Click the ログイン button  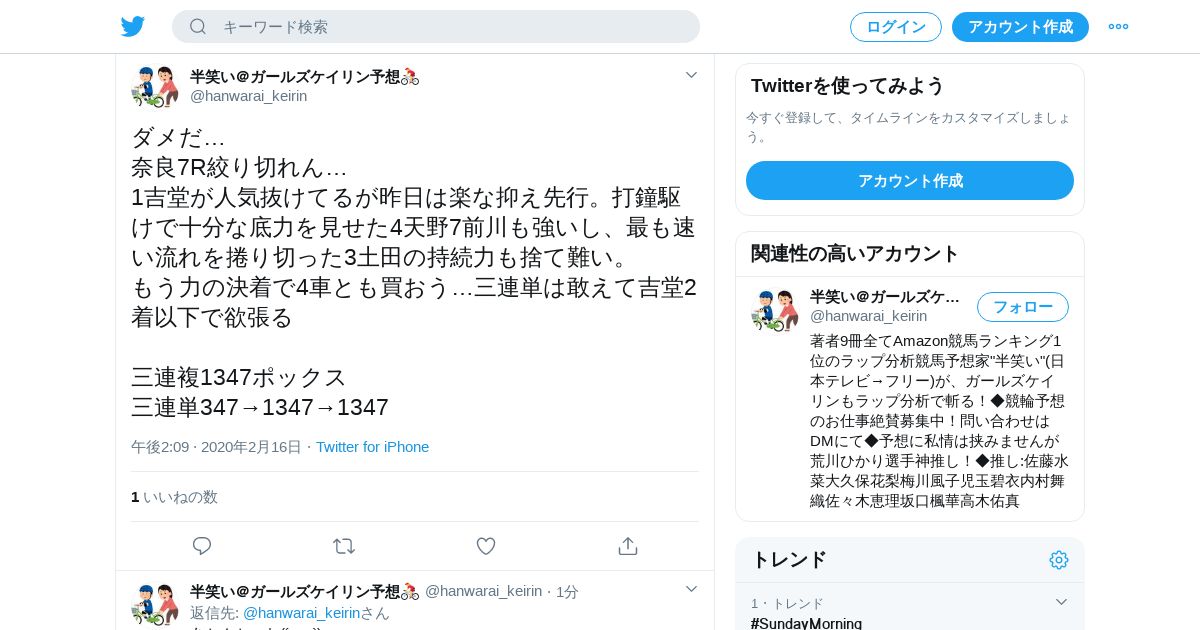896,27
